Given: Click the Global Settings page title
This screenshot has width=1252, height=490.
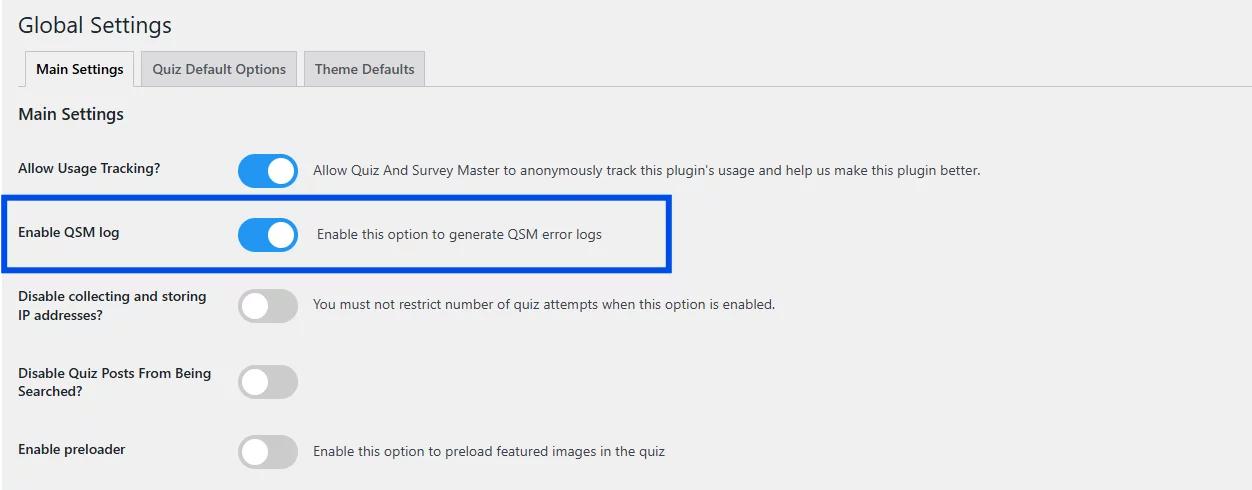Looking at the screenshot, I should [95, 25].
